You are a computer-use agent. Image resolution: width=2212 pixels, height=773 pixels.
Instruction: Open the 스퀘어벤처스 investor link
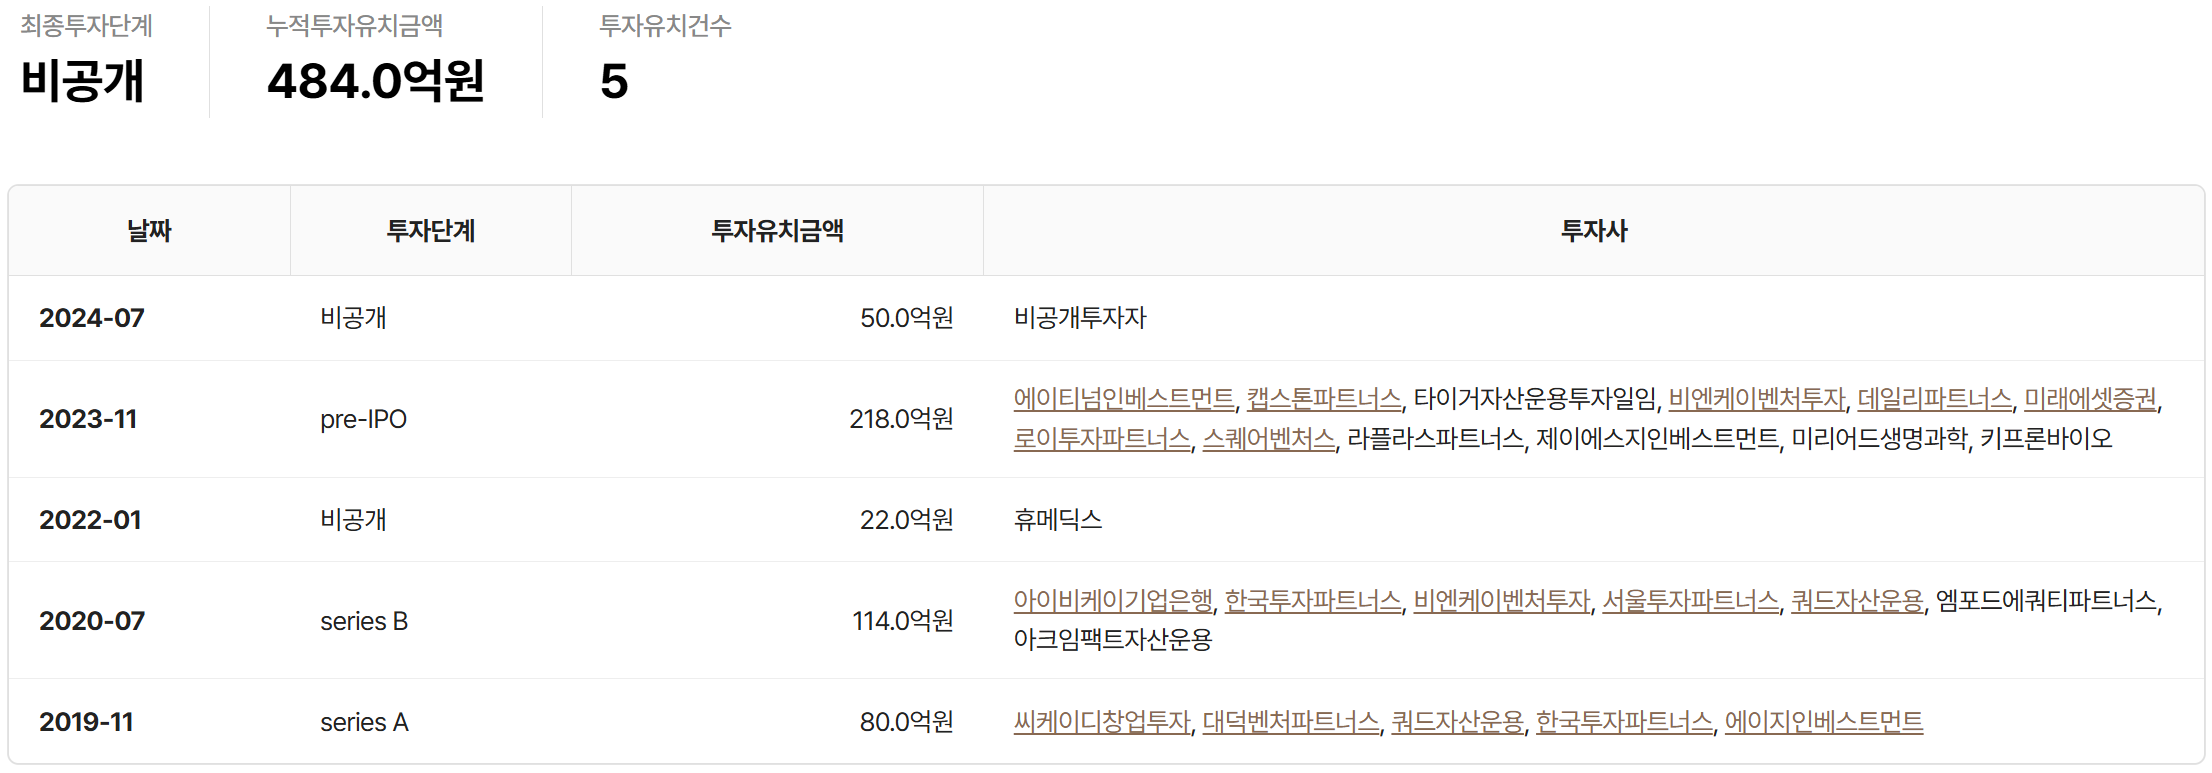tap(1268, 438)
